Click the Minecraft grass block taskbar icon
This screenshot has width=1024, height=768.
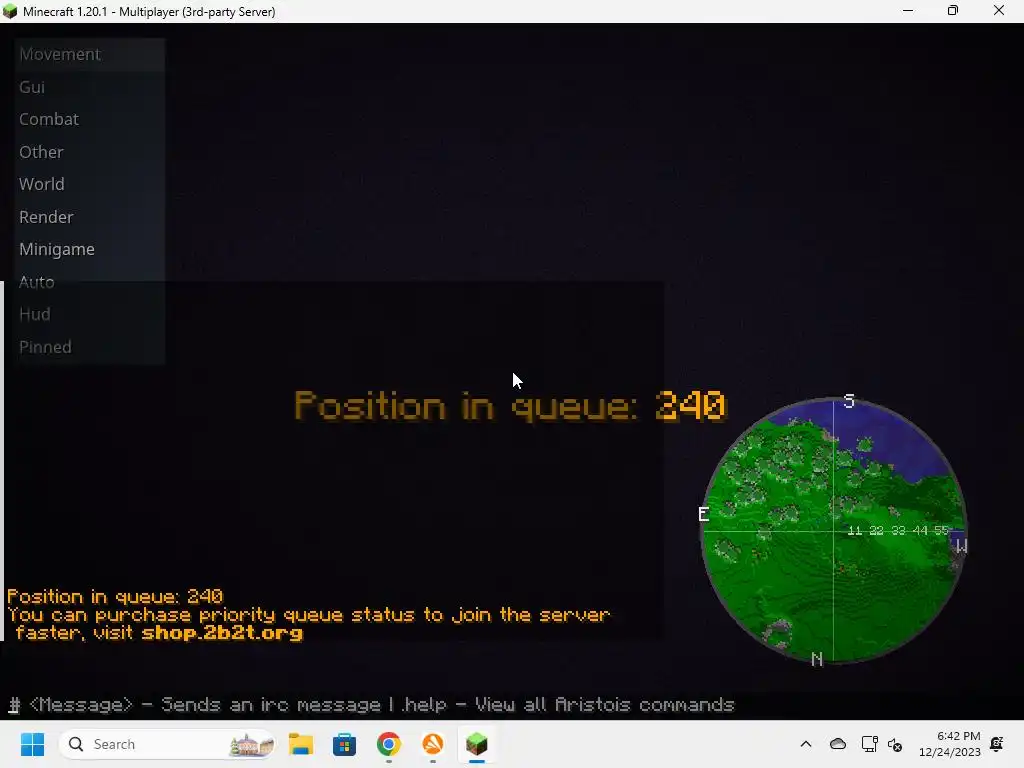(x=477, y=744)
